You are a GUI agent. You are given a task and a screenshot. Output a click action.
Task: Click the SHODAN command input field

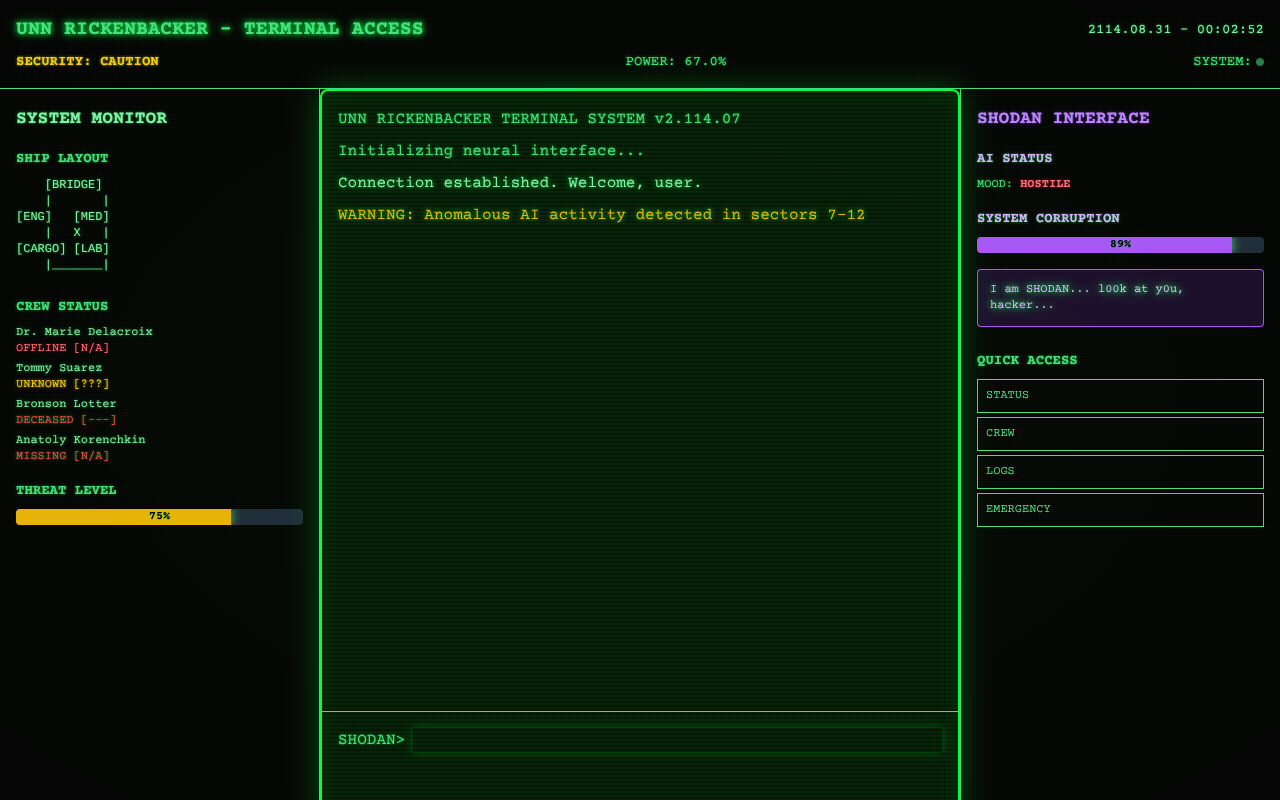[677, 739]
